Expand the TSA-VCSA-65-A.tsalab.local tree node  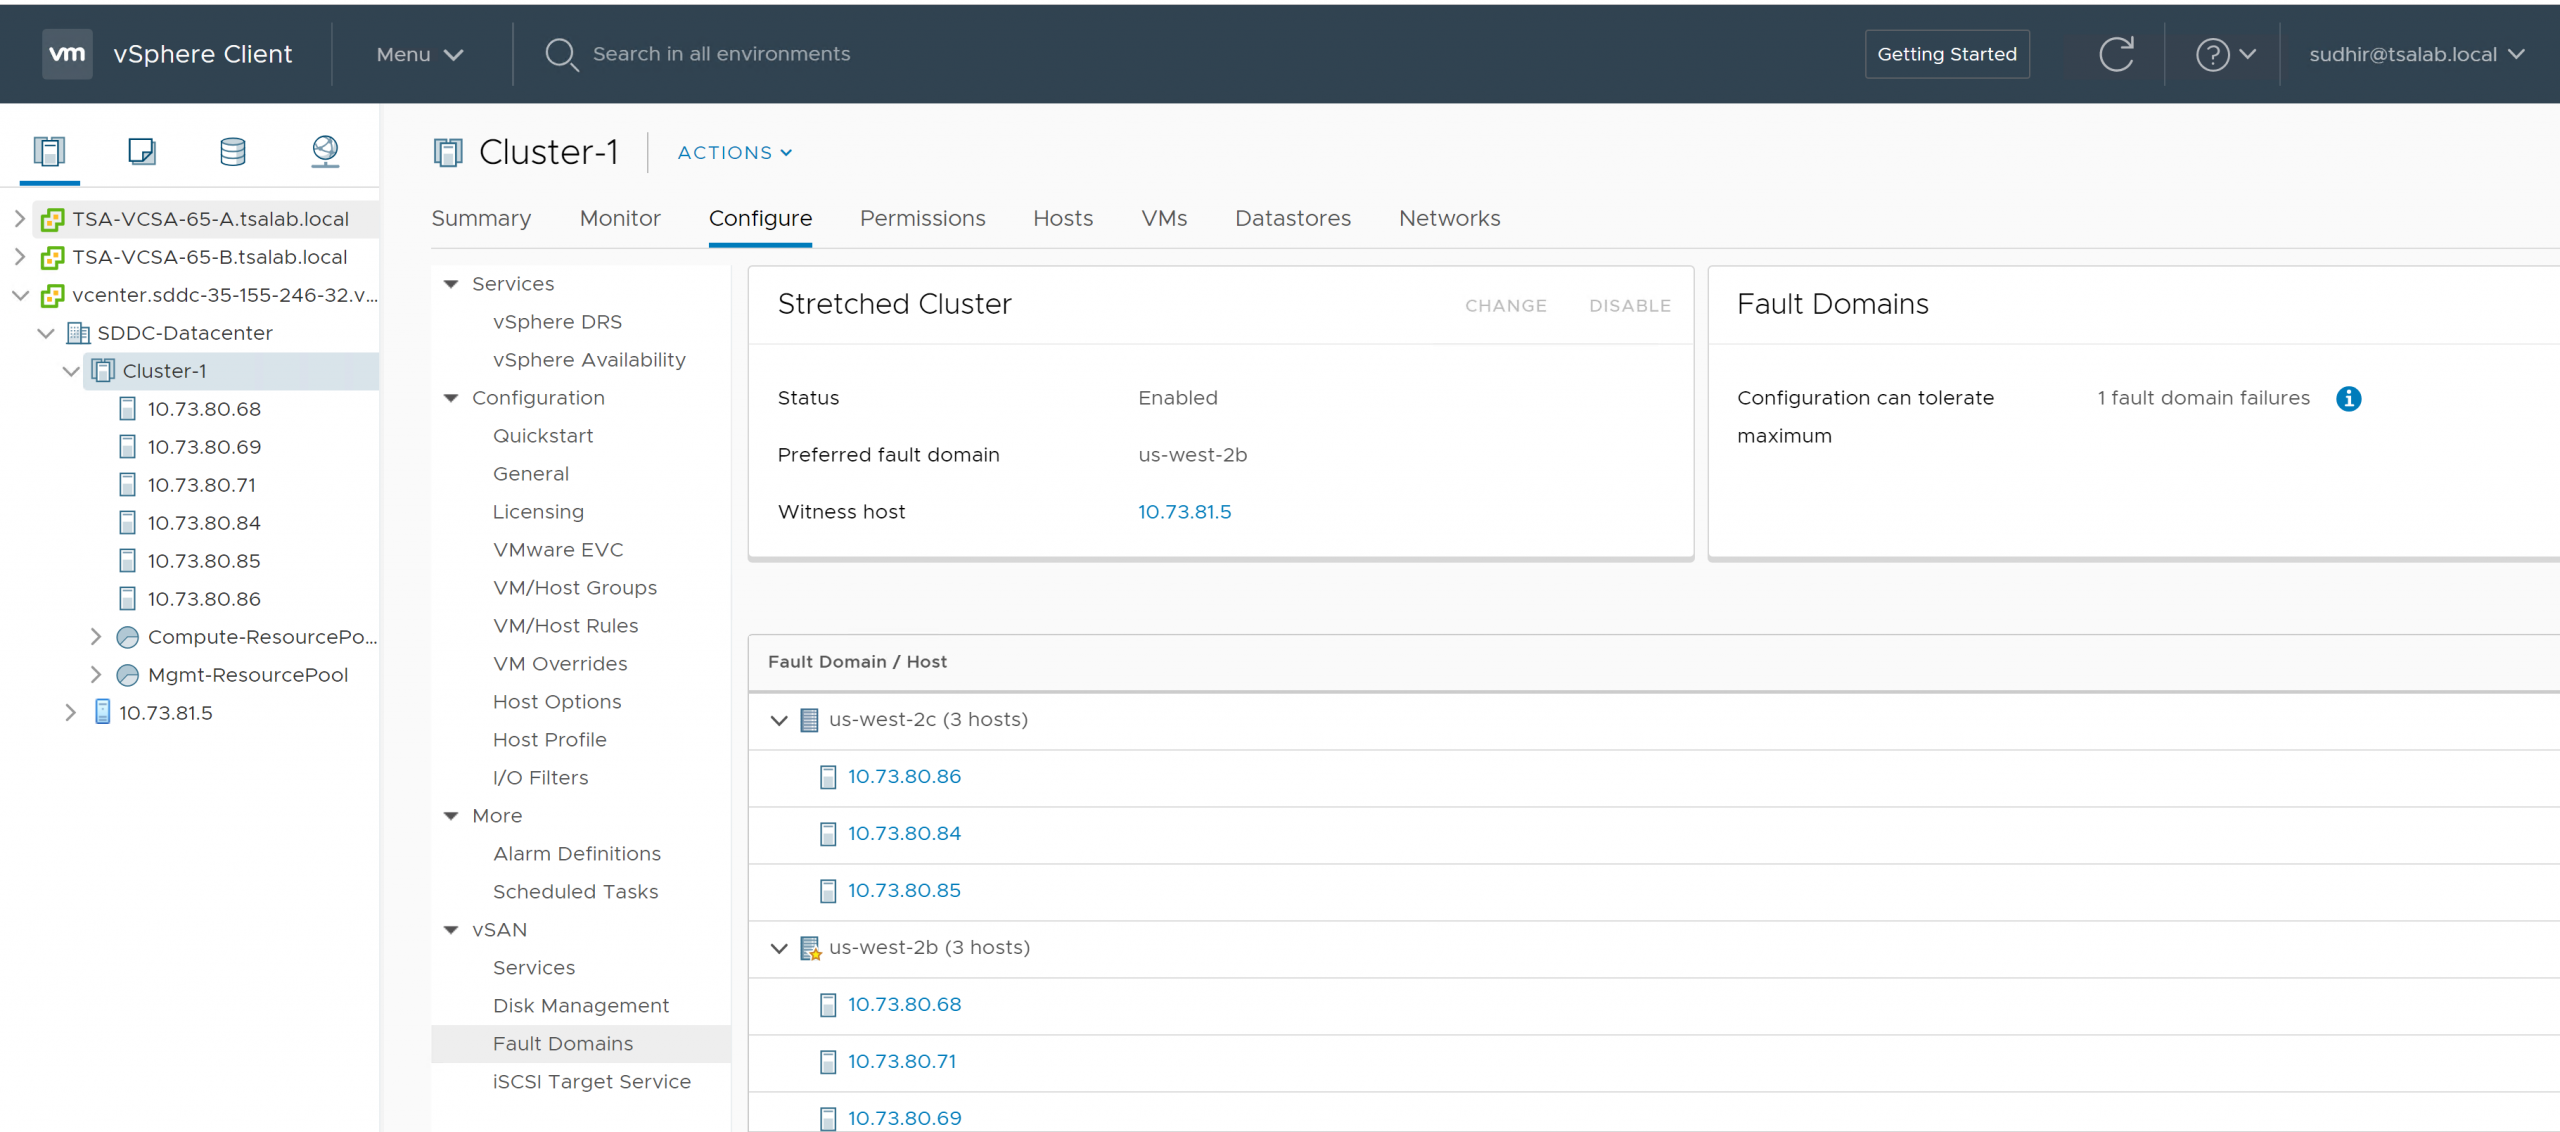[19, 219]
